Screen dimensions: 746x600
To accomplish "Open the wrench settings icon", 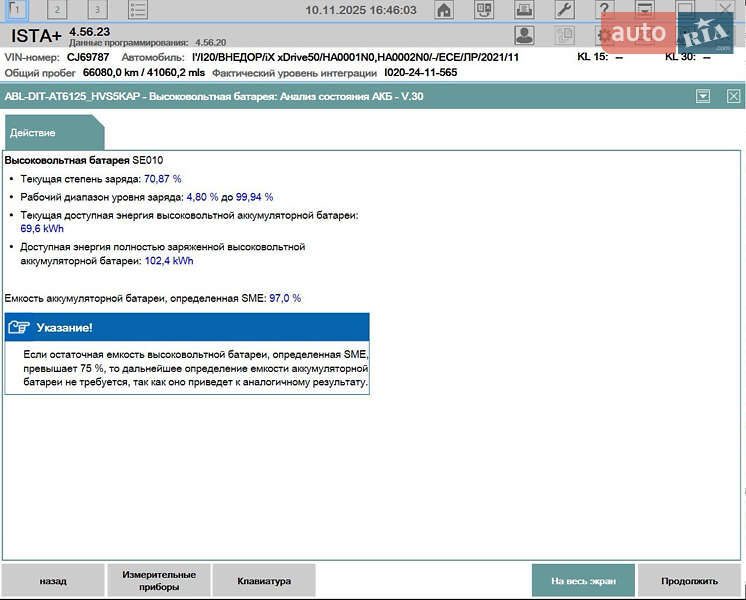I will pyautogui.click(x=564, y=10).
